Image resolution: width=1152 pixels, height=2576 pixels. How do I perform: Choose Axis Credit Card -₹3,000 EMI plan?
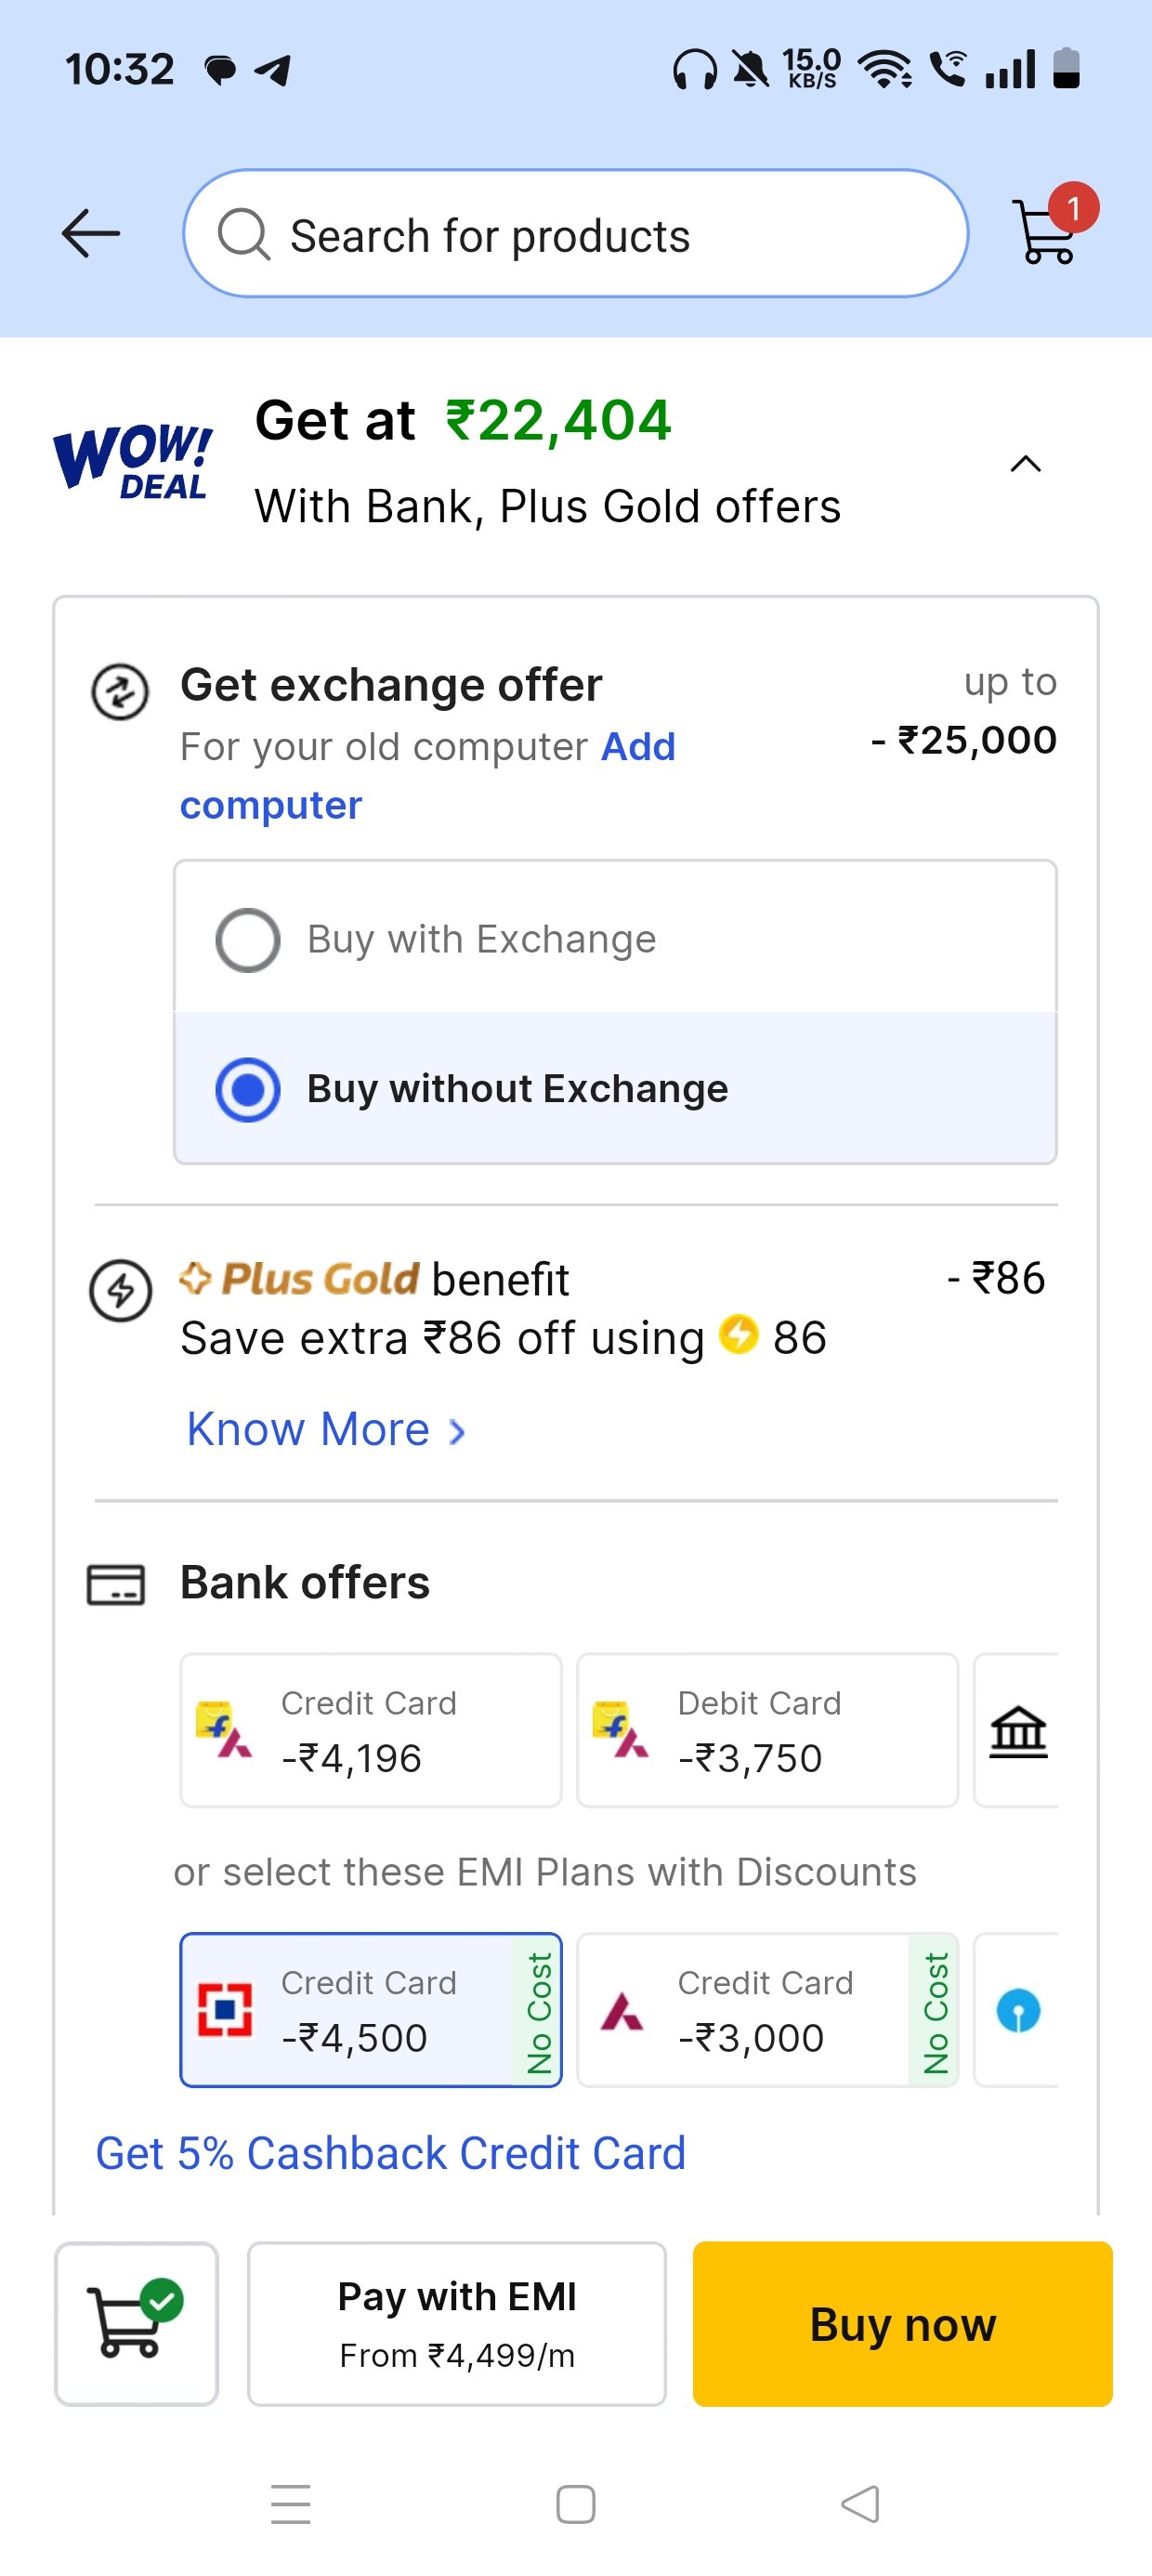coord(768,2010)
